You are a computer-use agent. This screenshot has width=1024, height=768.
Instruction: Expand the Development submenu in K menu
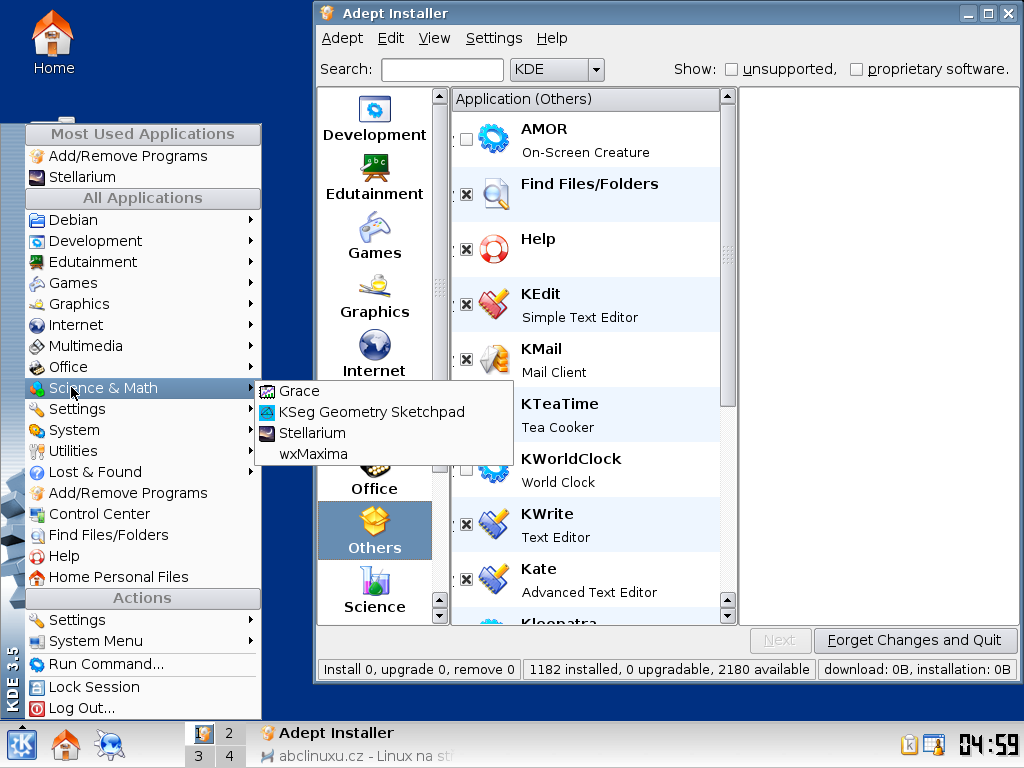tap(143, 241)
